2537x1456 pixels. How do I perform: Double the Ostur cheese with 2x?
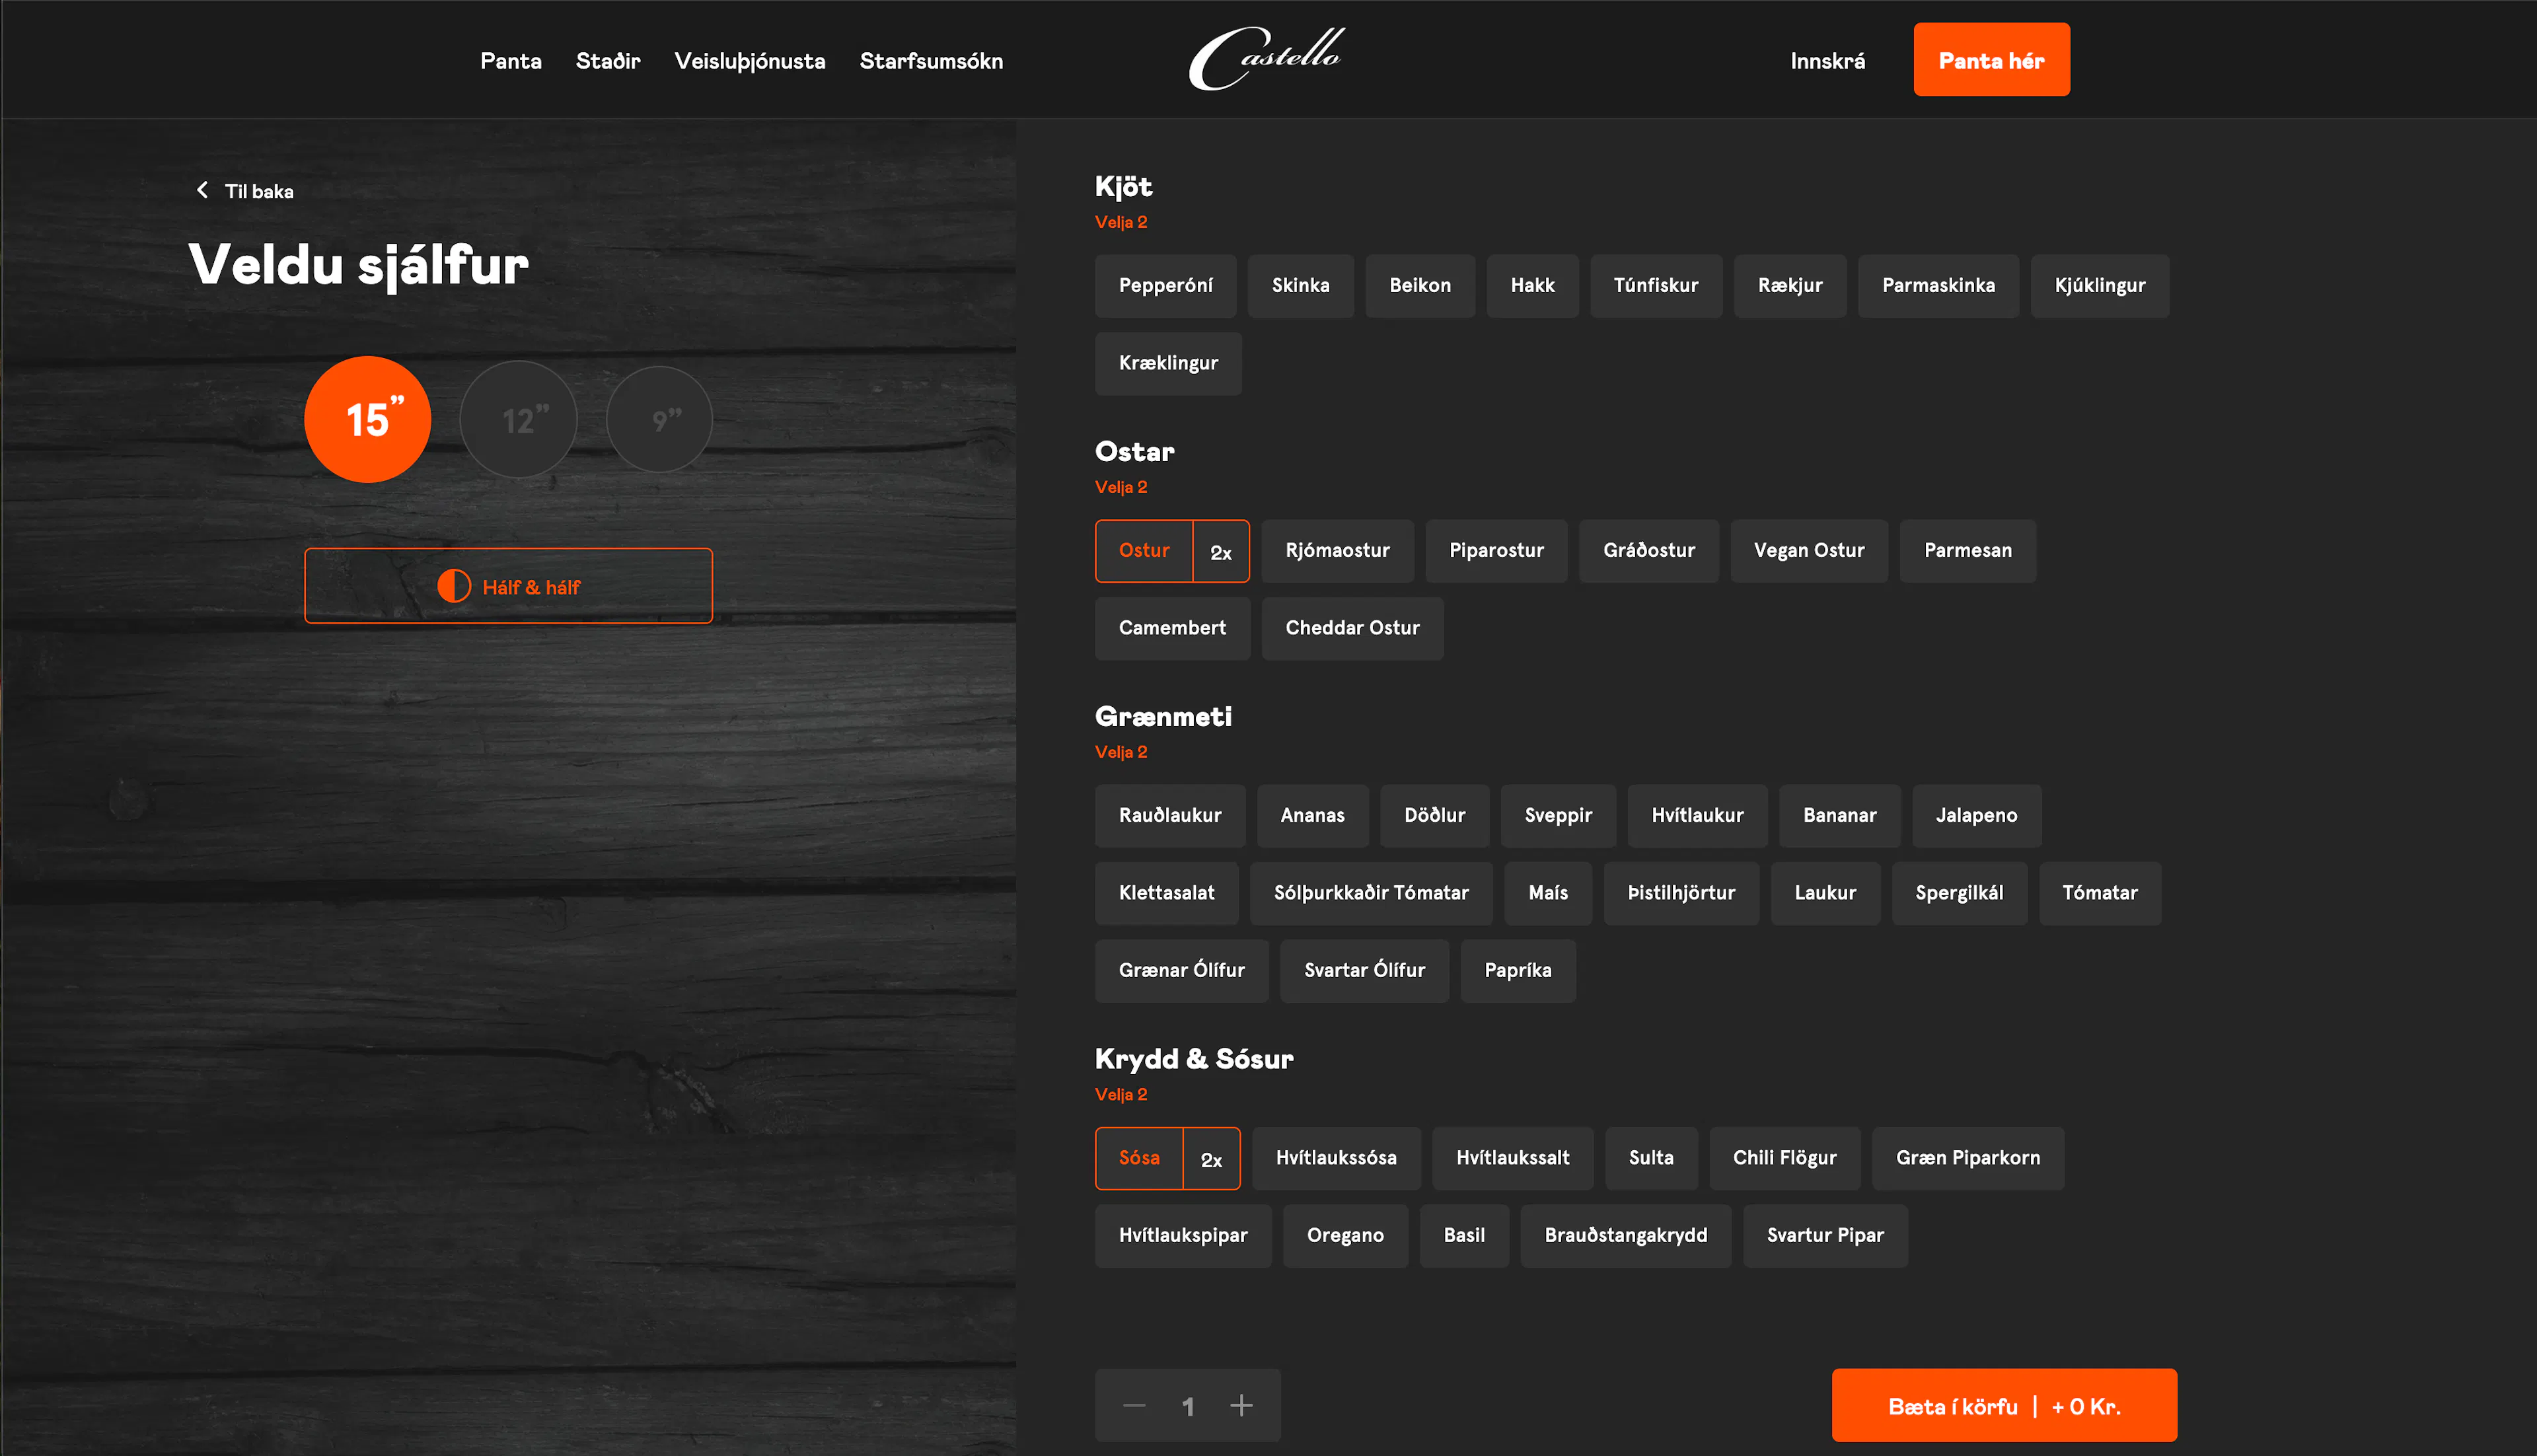[1221, 551]
